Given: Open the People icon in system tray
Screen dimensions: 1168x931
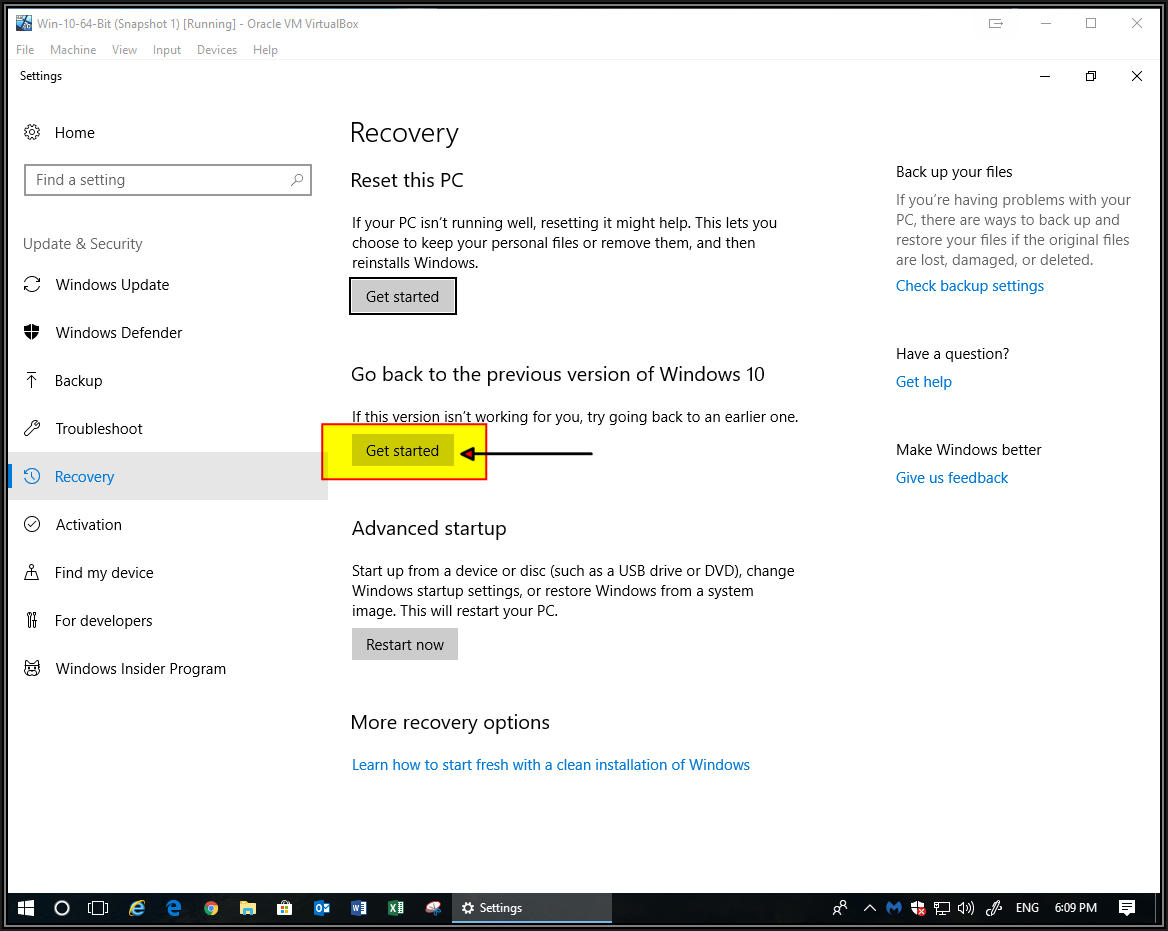Looking at the screenshot, I should click(x=840, y=908).
